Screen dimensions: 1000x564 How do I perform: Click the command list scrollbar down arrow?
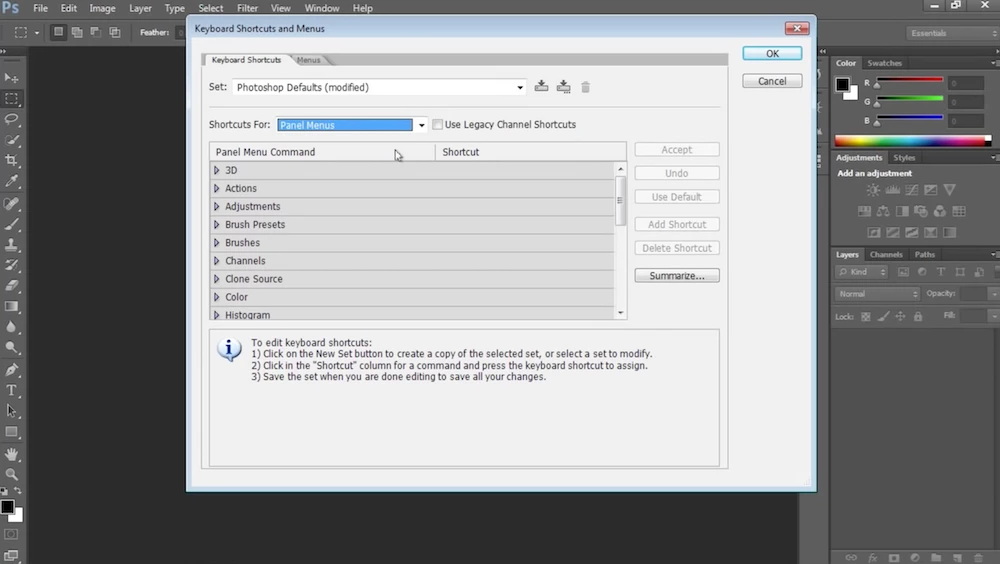click(x=621, y=313)
